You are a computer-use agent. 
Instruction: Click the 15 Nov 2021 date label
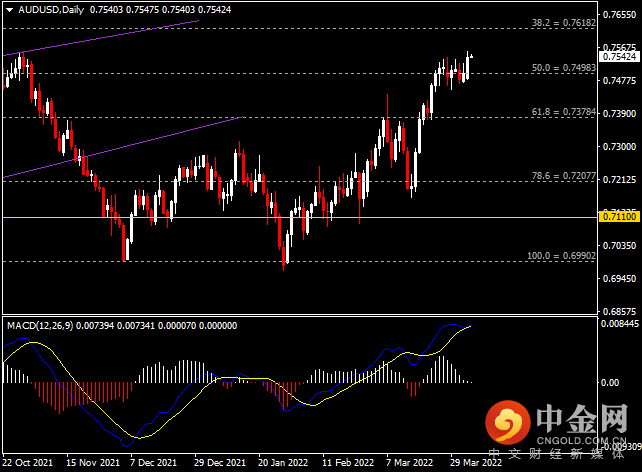click(93, 463)
